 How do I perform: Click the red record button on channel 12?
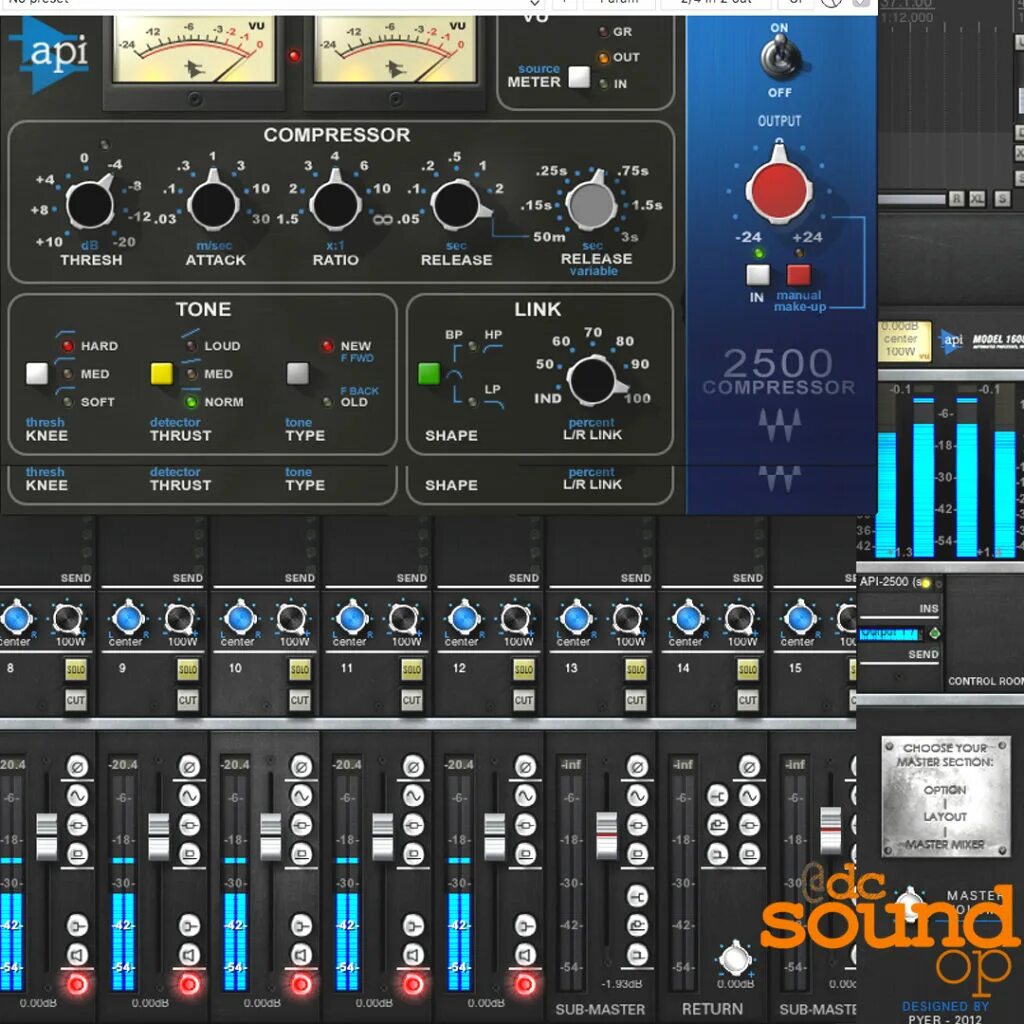coord(525,984)
